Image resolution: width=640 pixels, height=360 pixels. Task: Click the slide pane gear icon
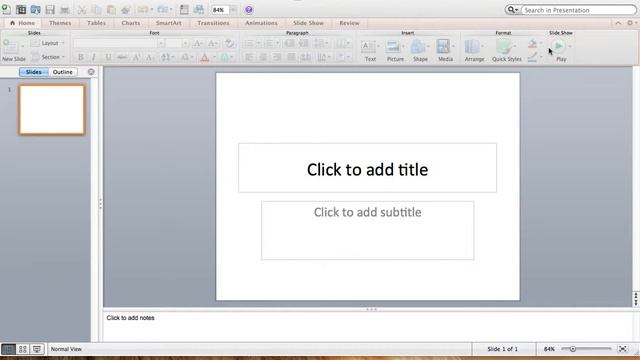click(91, 72)
